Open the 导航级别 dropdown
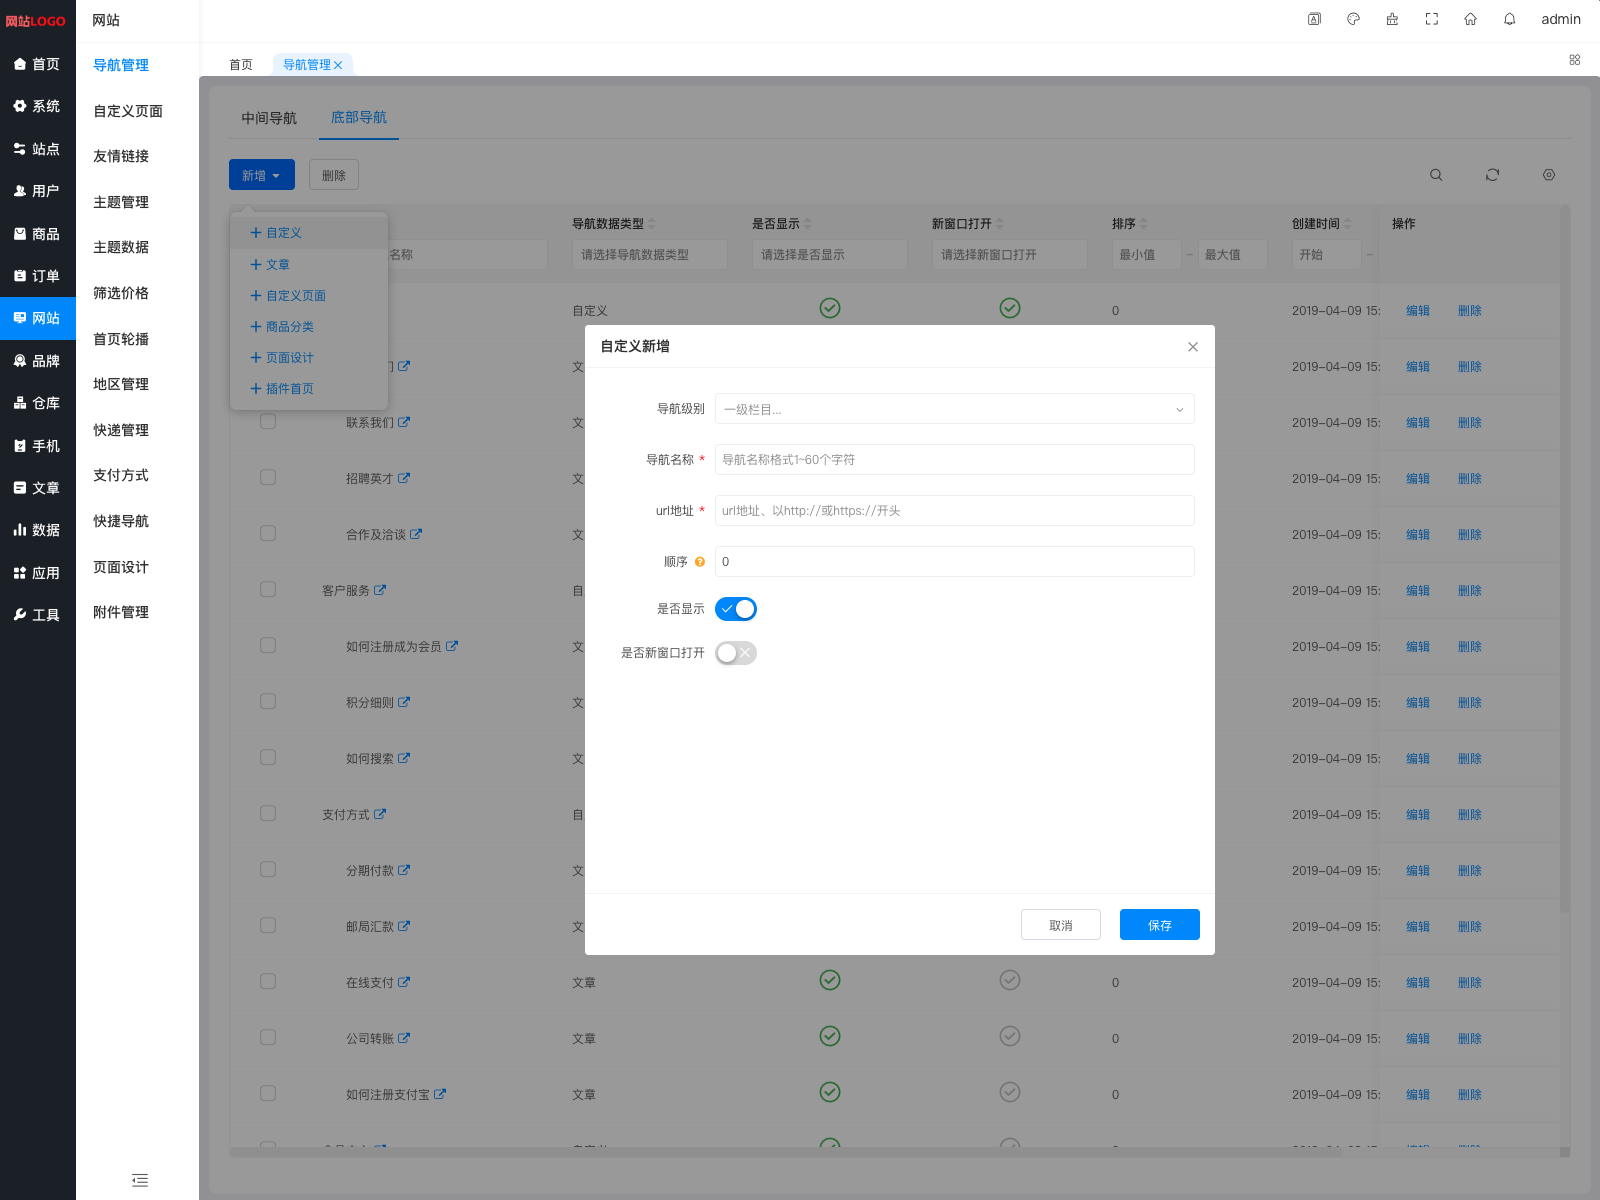The width and height of the screenshot is (1600, 1200). point(954,409)
